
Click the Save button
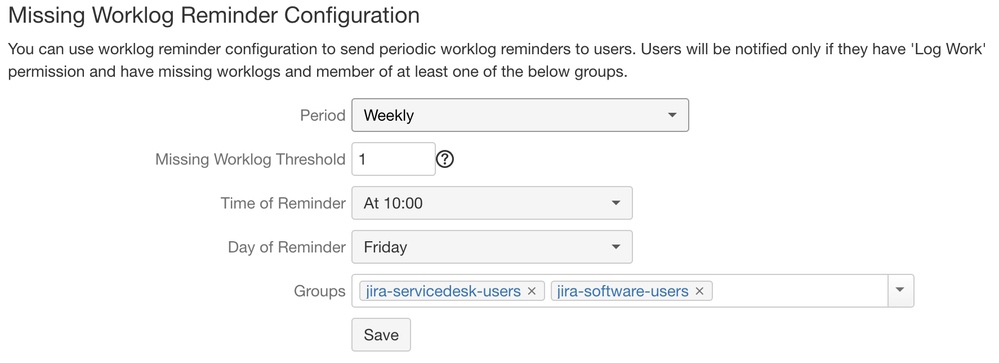click(x=381, y=335)
